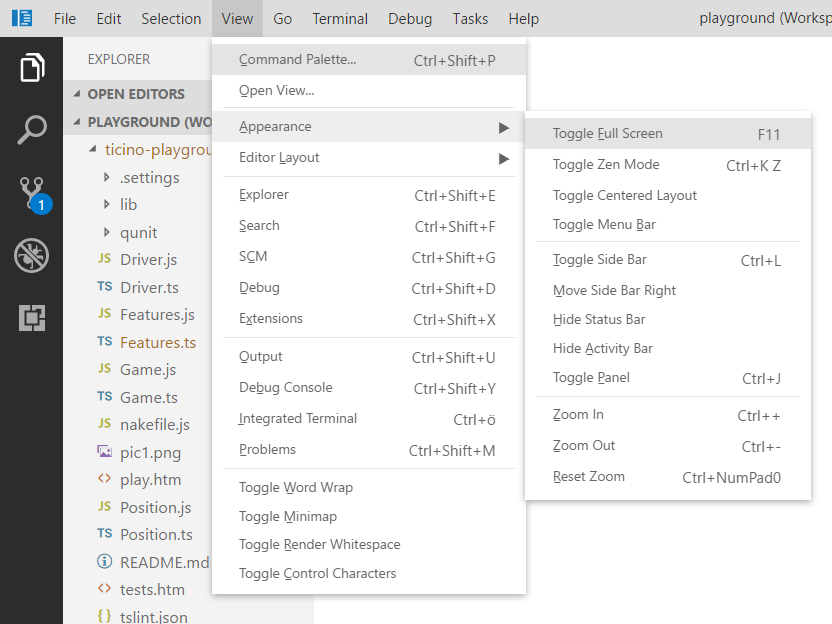Open the Appearance submenu arrow
832x624 pixels.
coord(504,128)
